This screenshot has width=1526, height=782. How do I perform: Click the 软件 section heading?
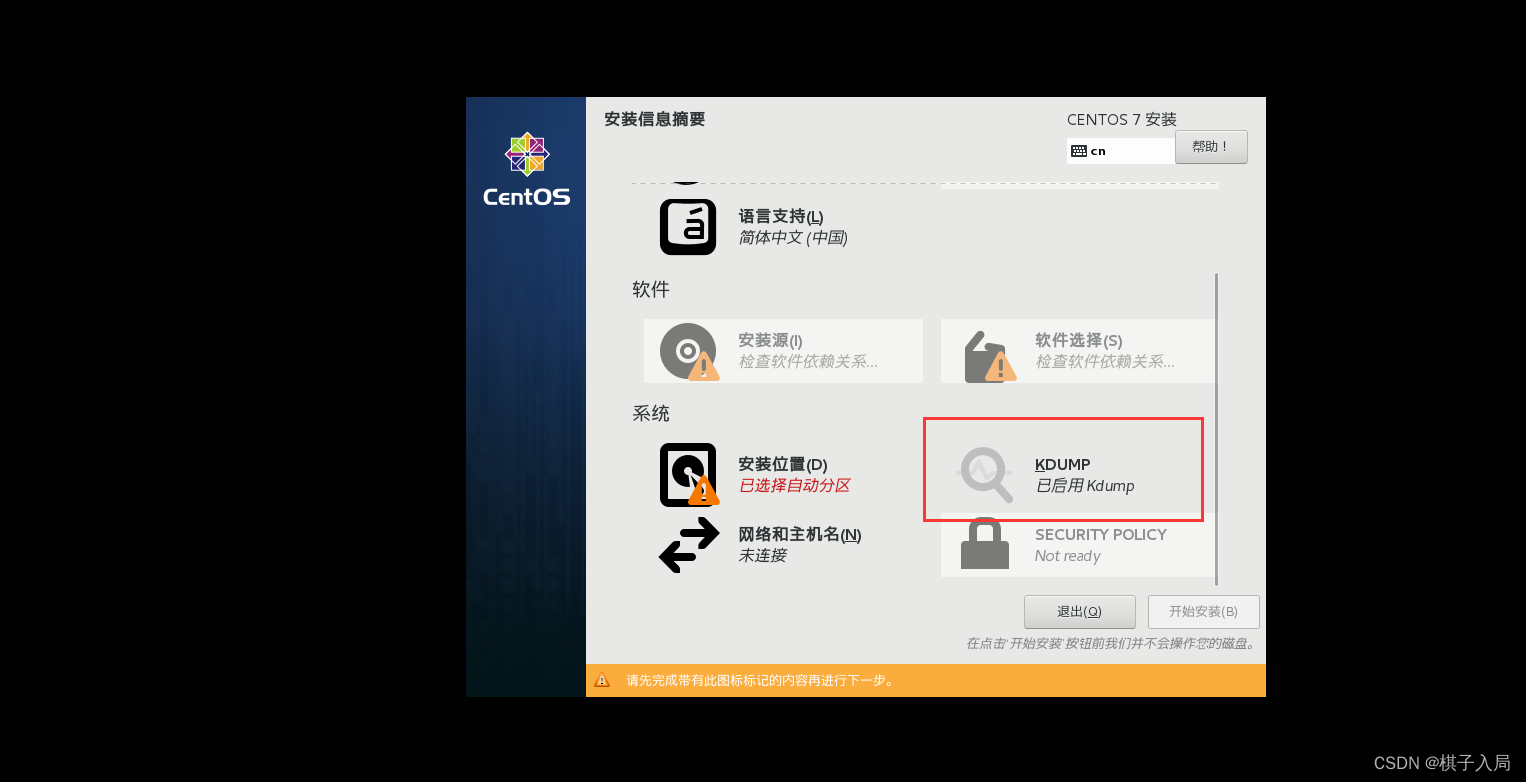[651, 289]
